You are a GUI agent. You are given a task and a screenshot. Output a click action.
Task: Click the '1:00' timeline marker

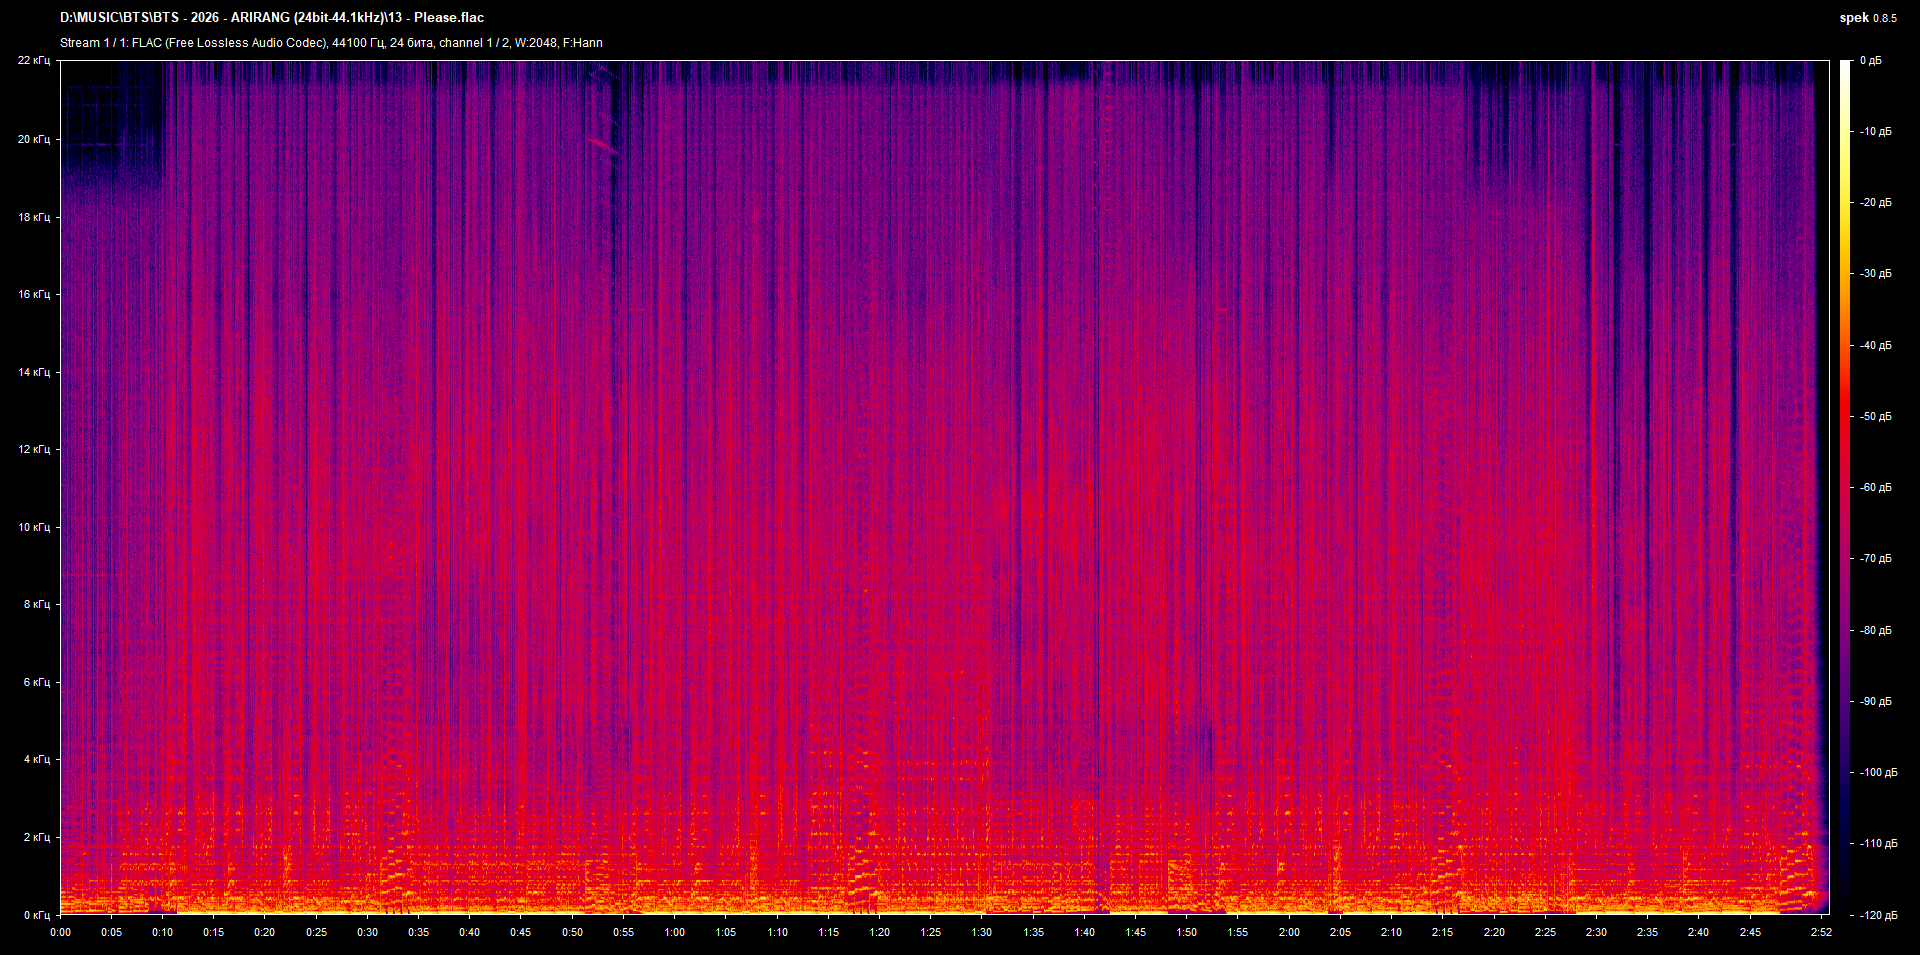click(675, 931)
